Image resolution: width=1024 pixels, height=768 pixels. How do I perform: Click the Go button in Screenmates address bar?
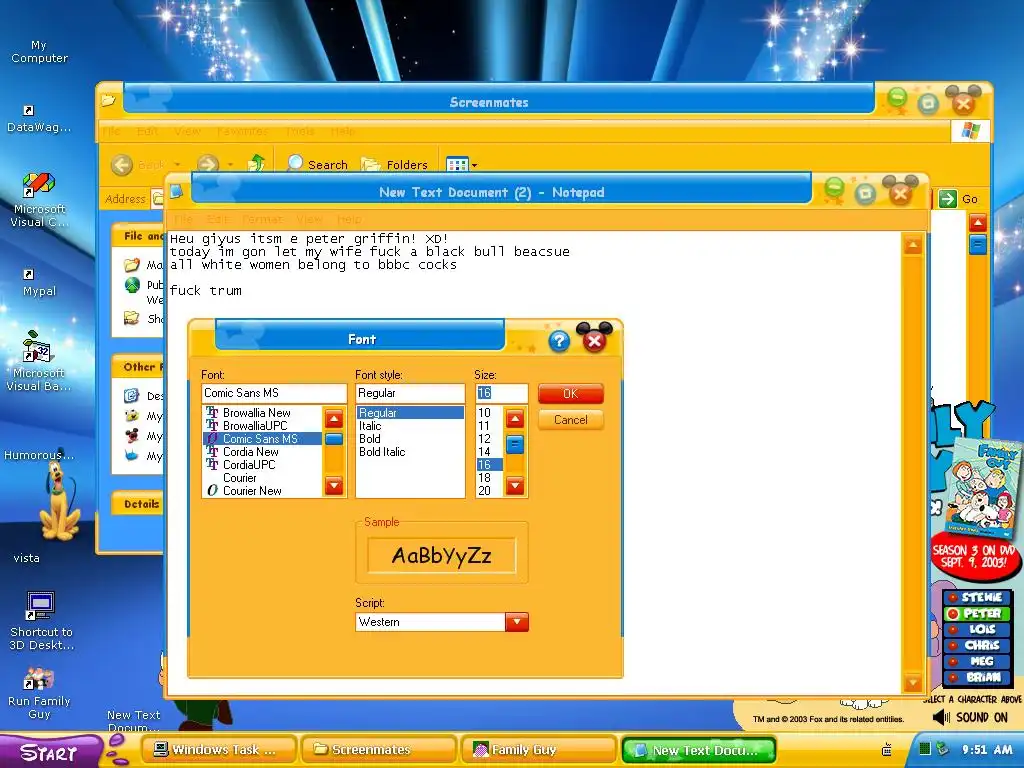coord(959,199)
